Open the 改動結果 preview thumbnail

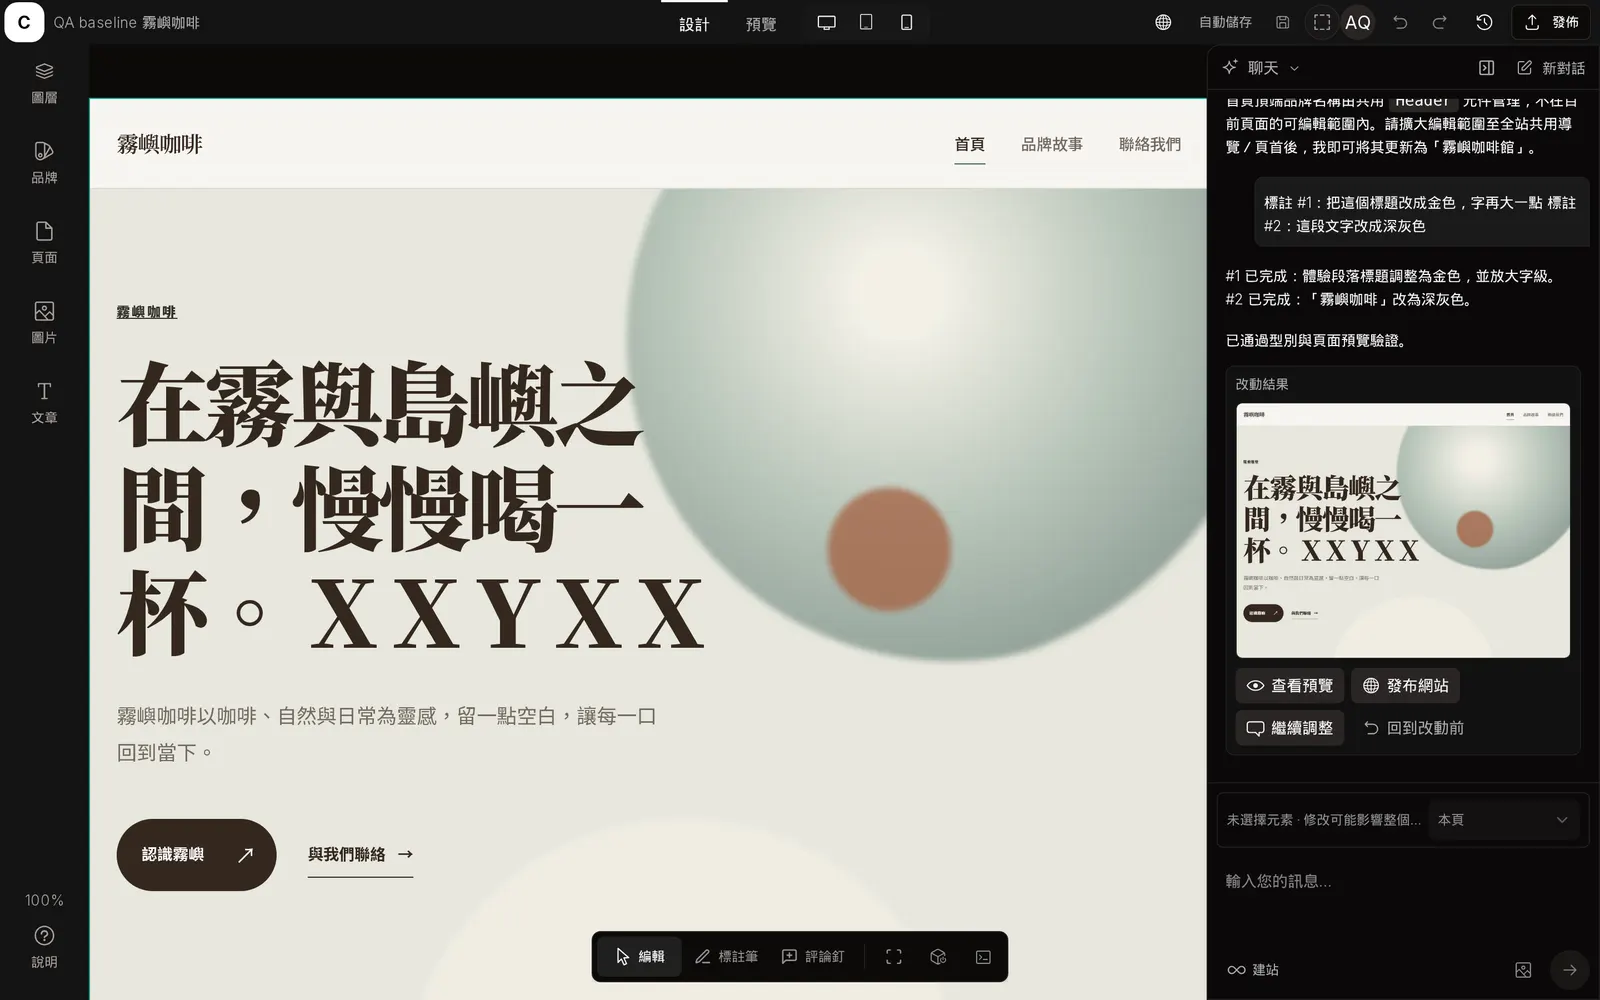1403,530
